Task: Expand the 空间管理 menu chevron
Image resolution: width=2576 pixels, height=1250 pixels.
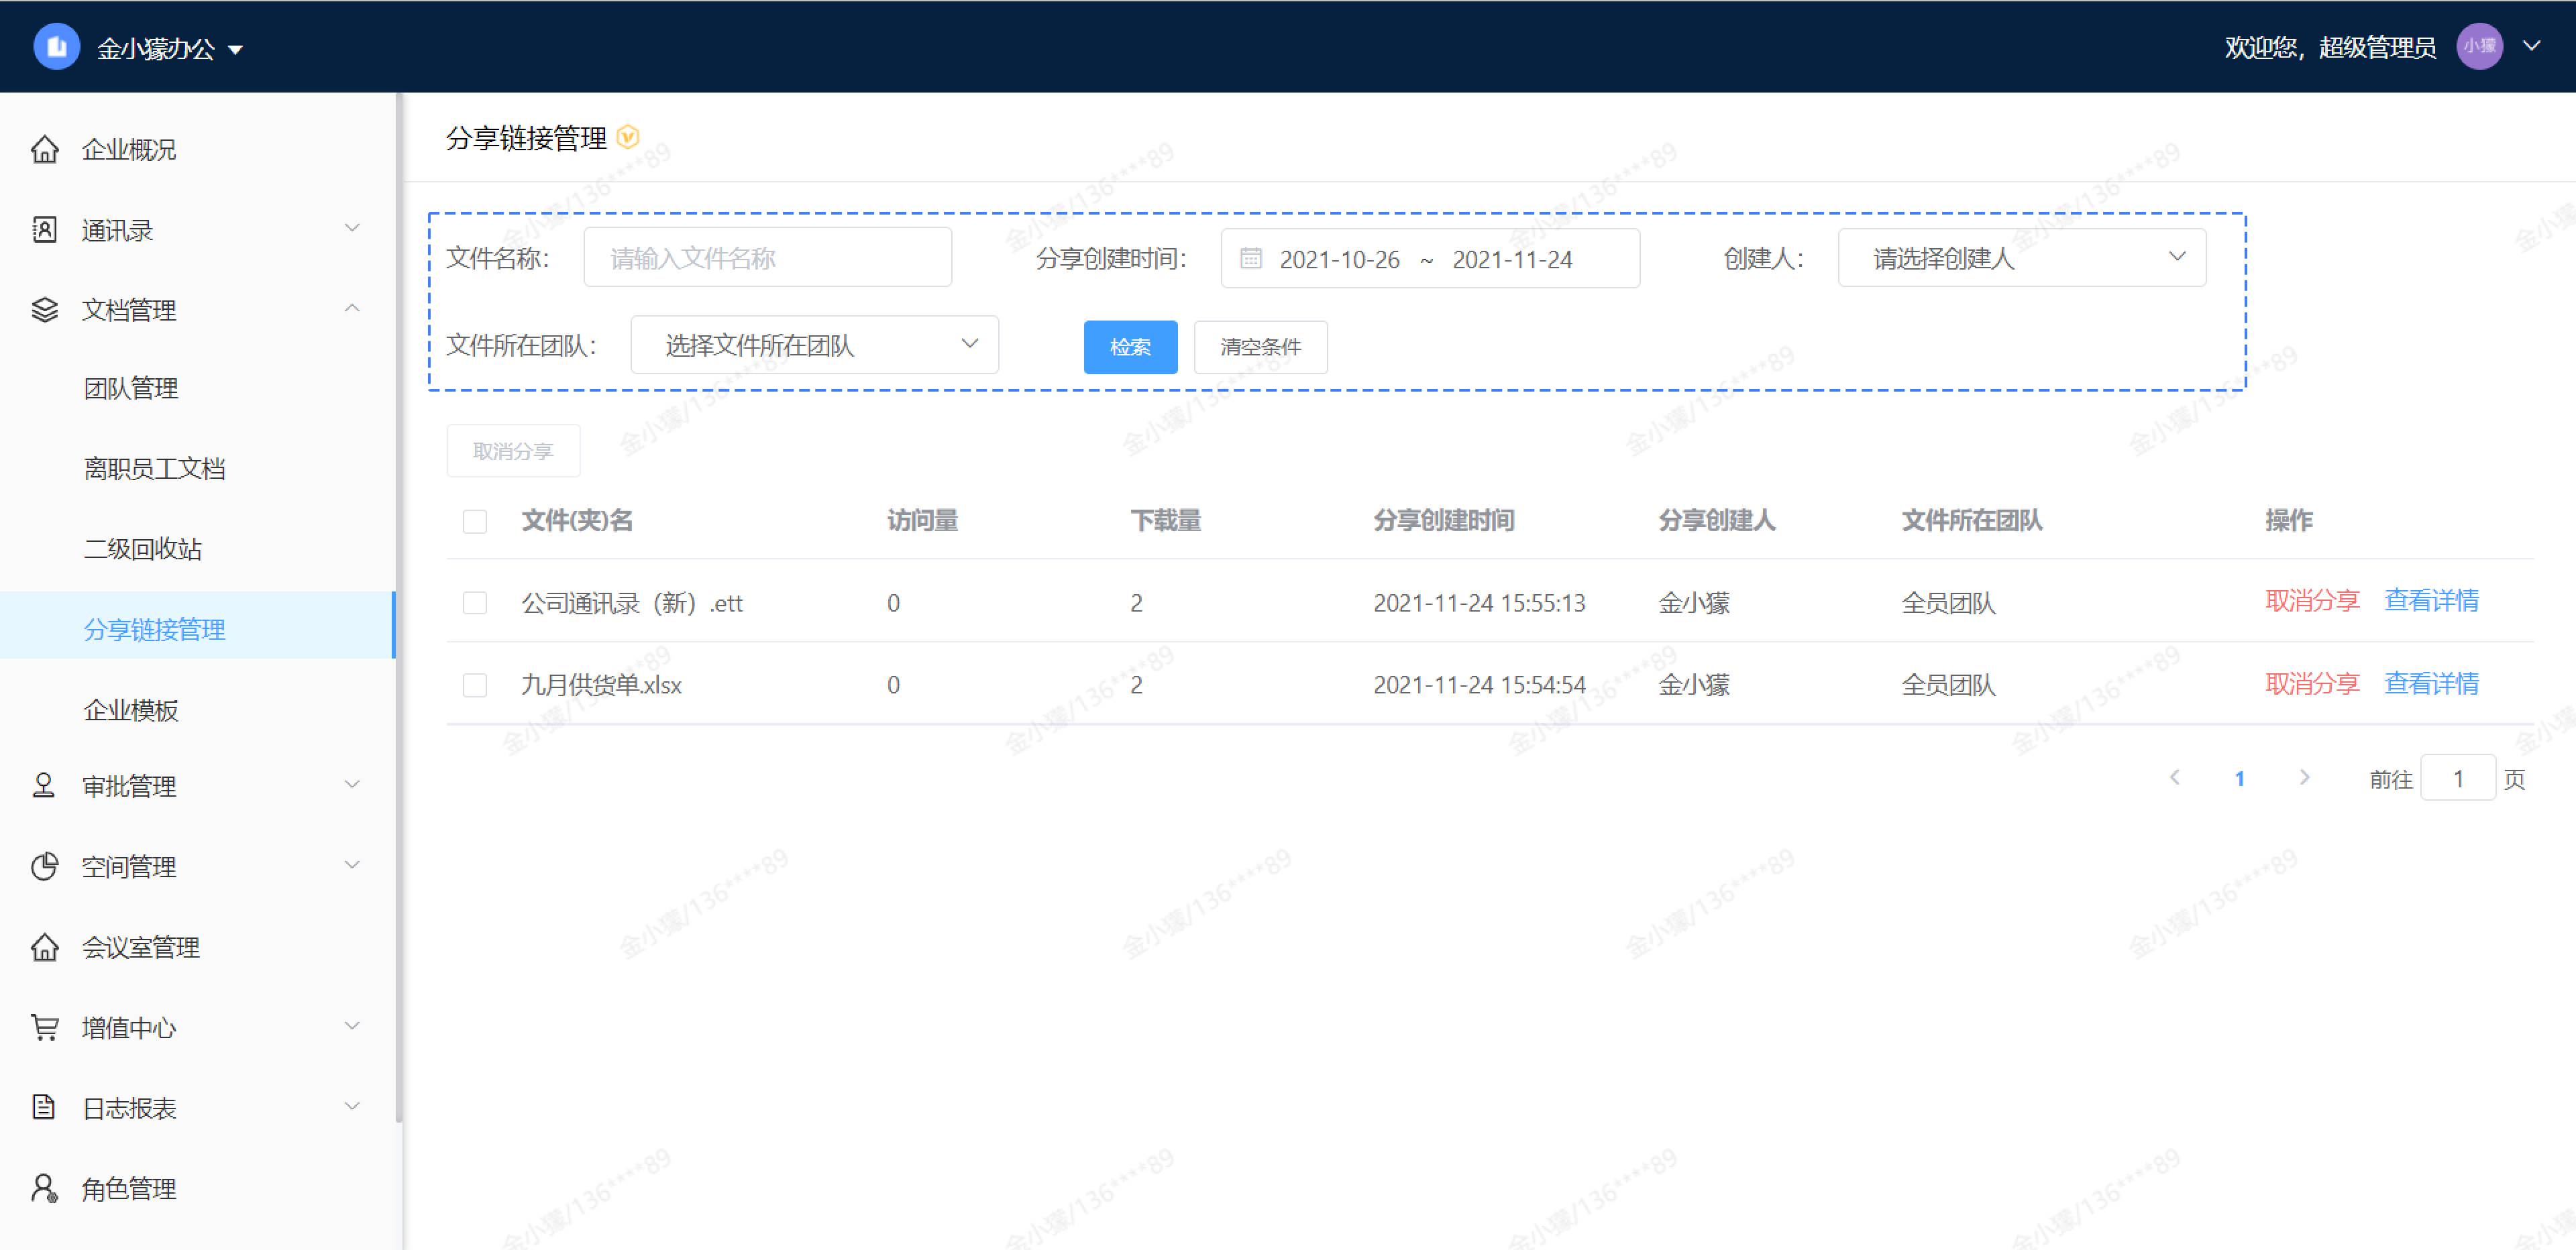Action: point(352,864)
